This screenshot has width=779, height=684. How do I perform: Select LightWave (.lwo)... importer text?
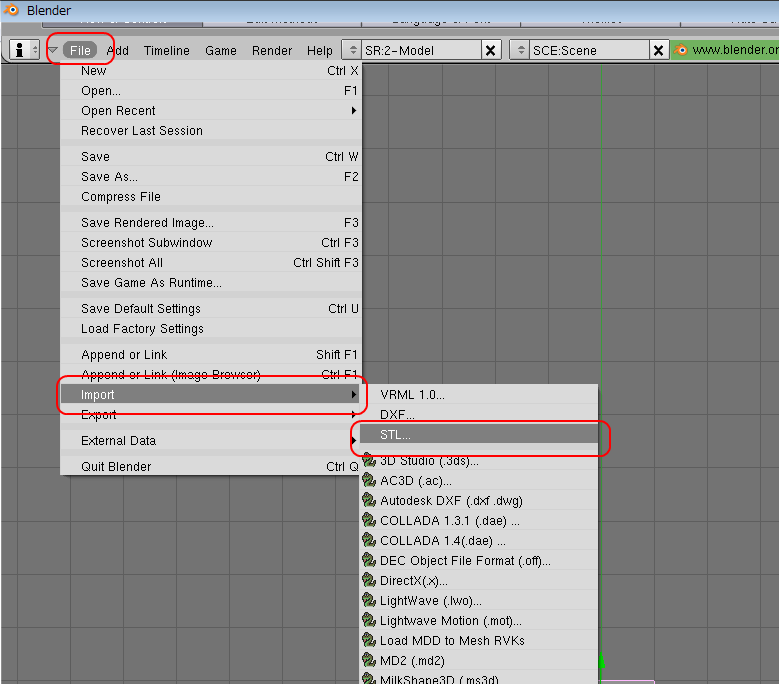tap(431, 601)
